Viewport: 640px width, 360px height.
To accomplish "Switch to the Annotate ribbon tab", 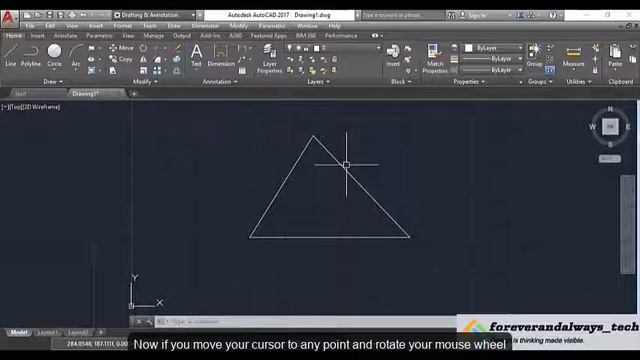I will tap(65, 36).
